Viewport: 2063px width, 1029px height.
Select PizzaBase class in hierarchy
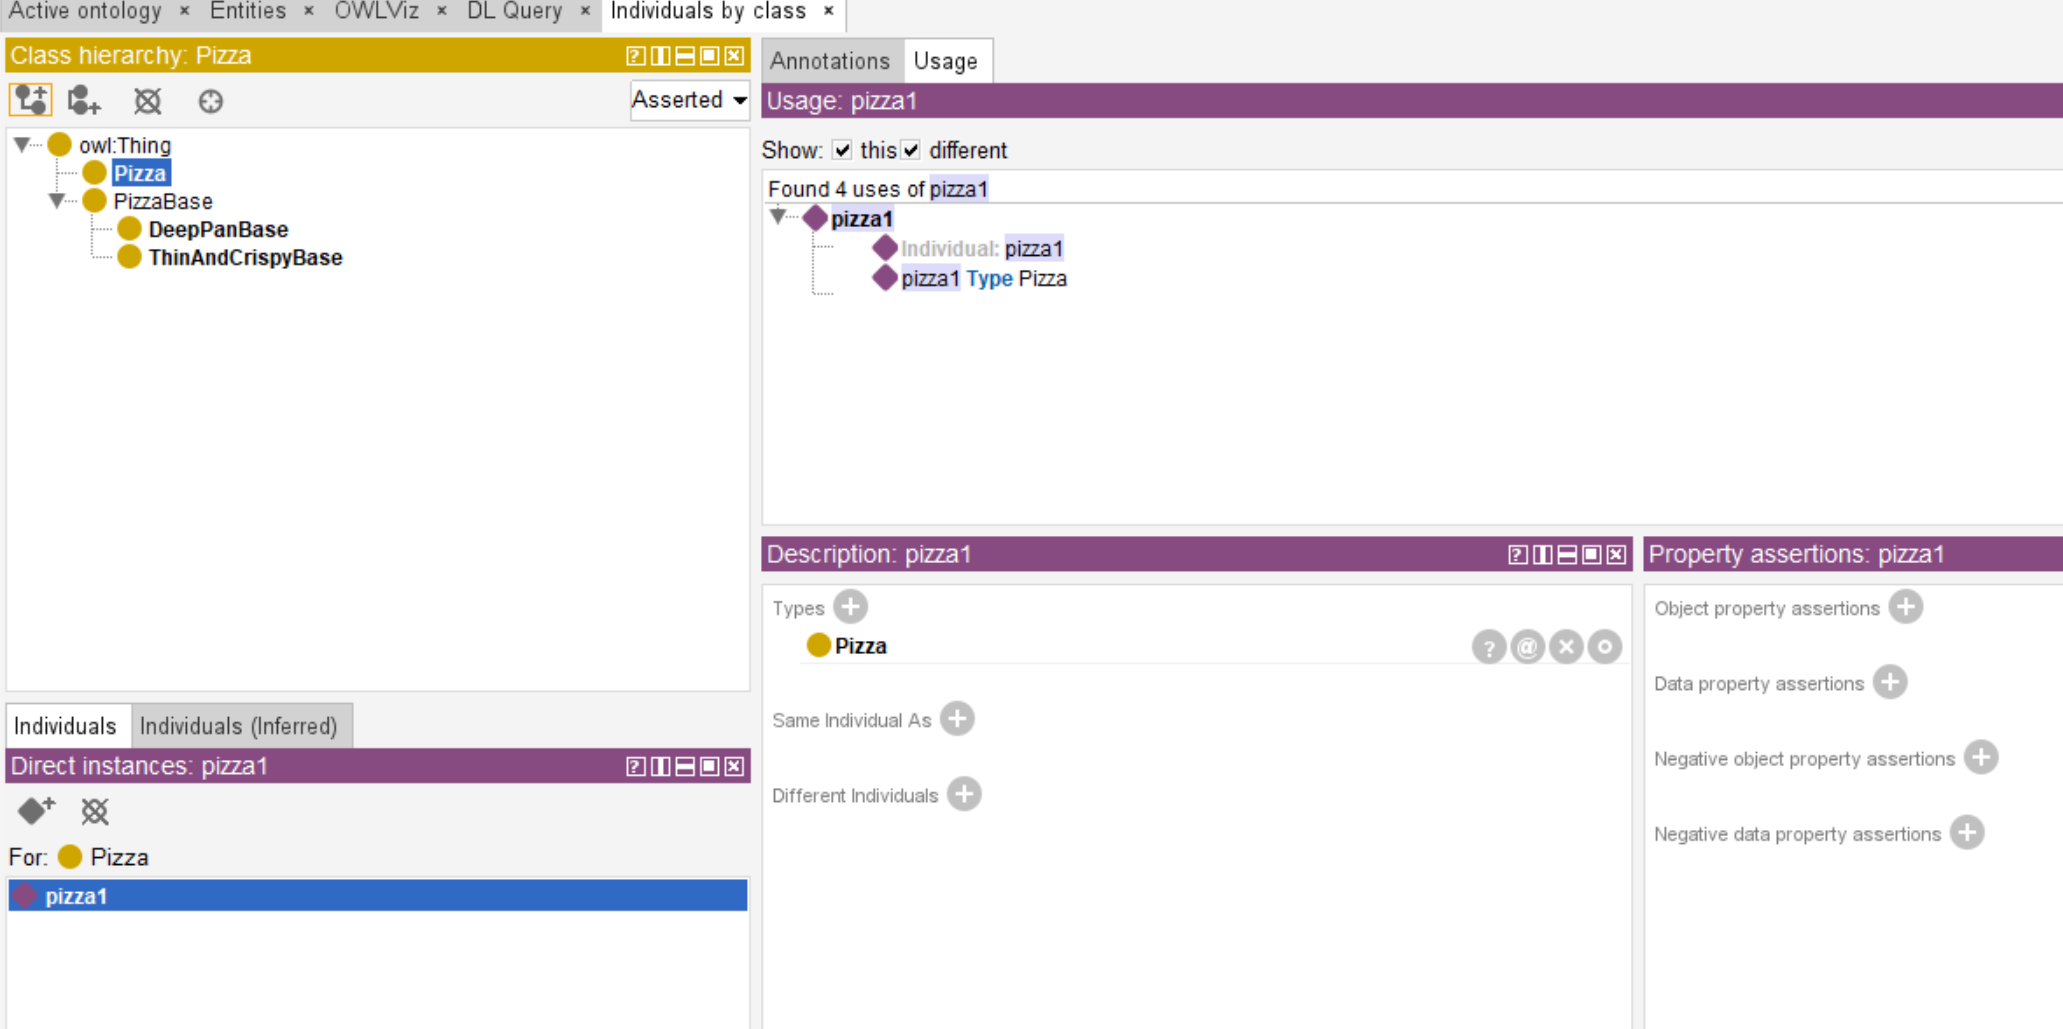click(x=163, y=201)
